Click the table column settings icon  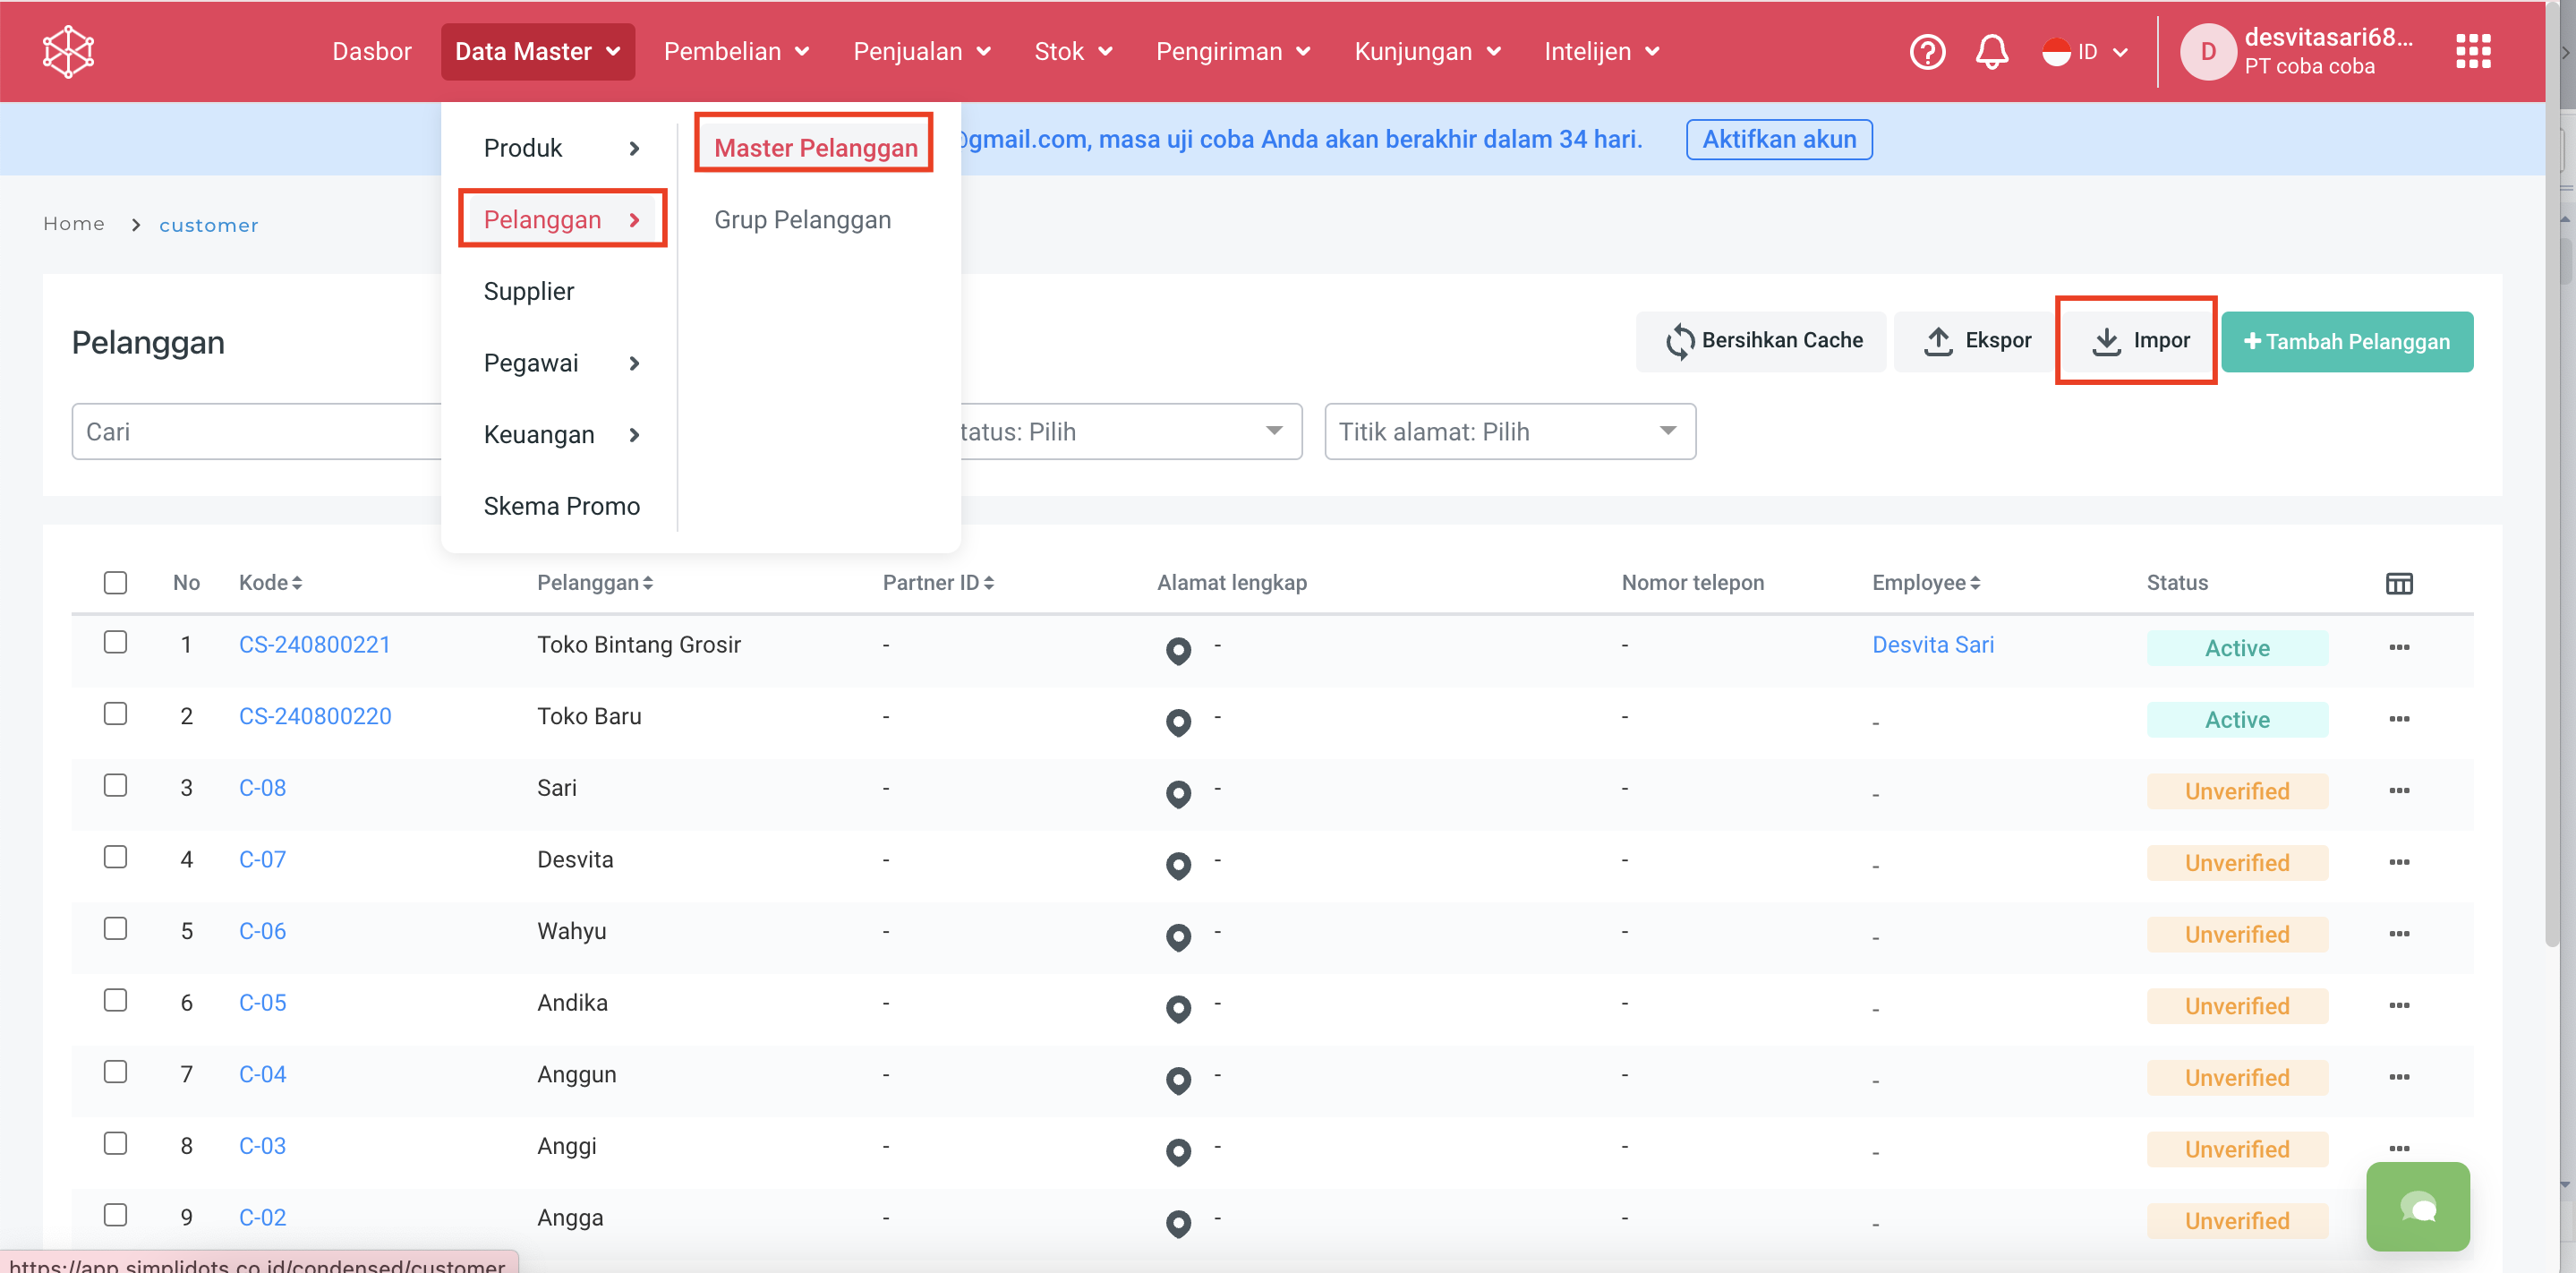point(2398,583)
